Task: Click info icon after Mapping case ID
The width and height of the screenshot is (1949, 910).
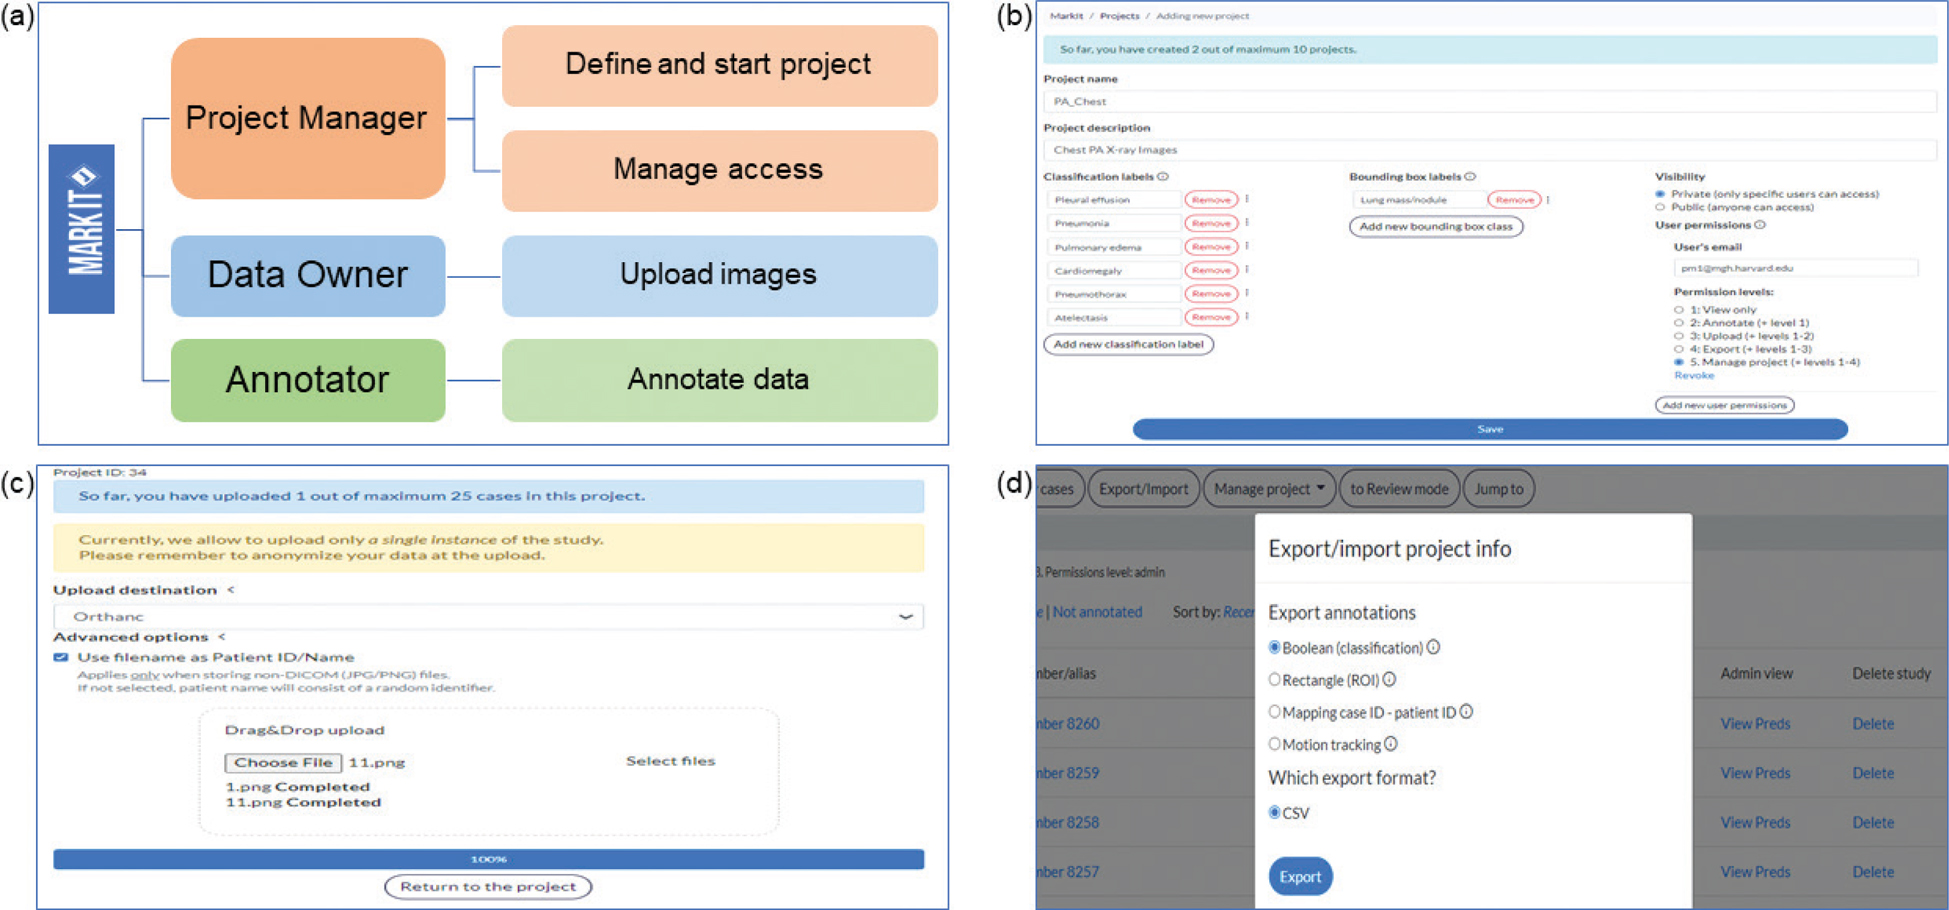Action: click(x=1466, y=712)
